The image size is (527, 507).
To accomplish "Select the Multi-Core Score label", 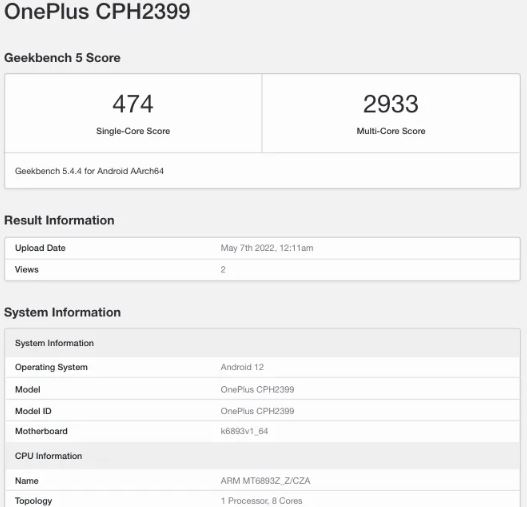I will pyautogui.click(x=391, y=131).
